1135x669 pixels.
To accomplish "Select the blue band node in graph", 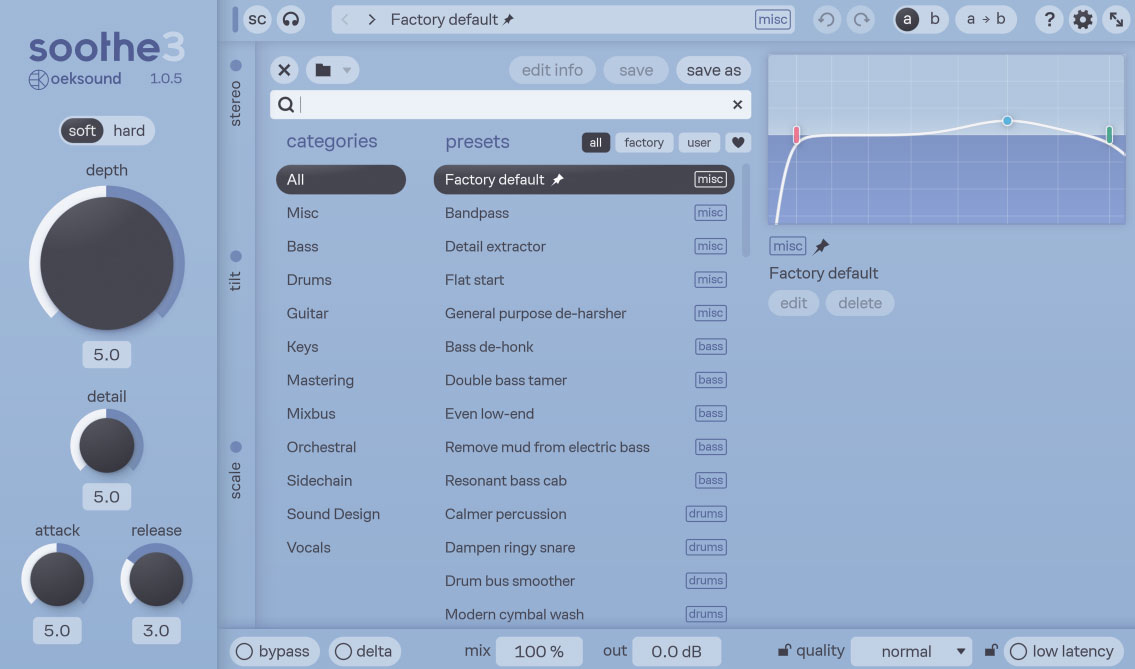I will pyautogui.click(x=1007, y=121).
